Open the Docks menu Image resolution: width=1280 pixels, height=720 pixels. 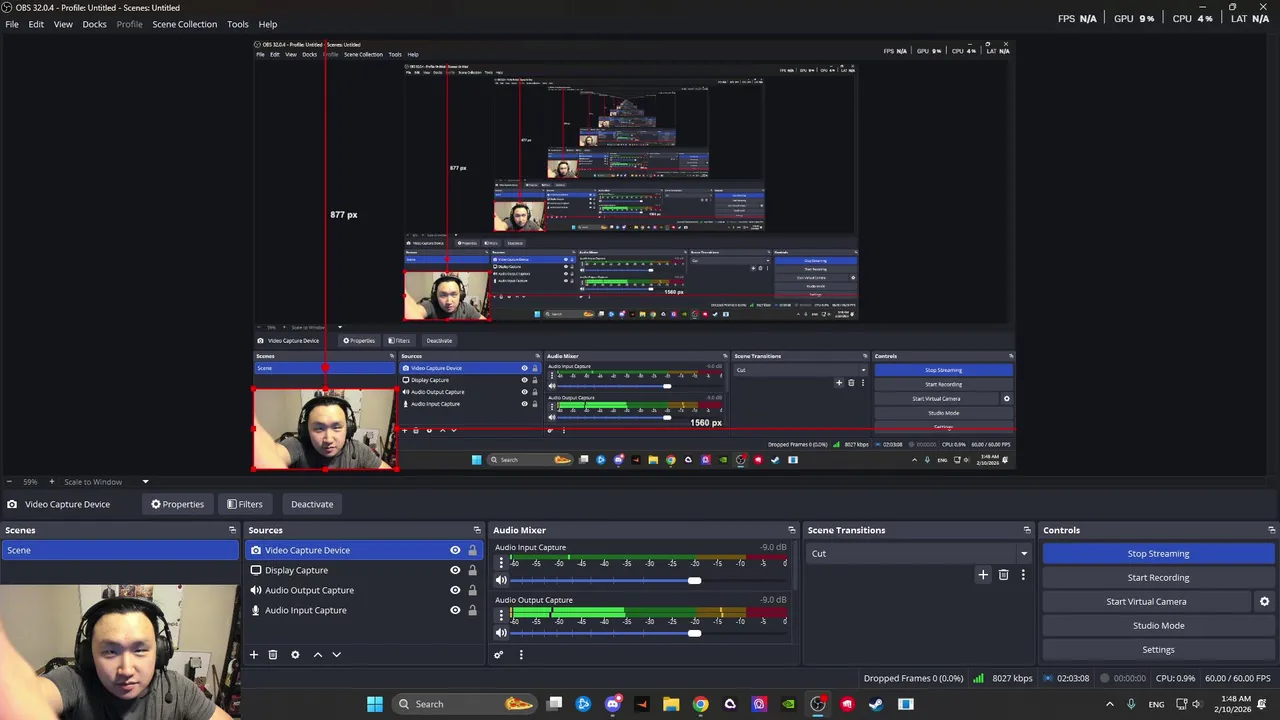[94, 24]
